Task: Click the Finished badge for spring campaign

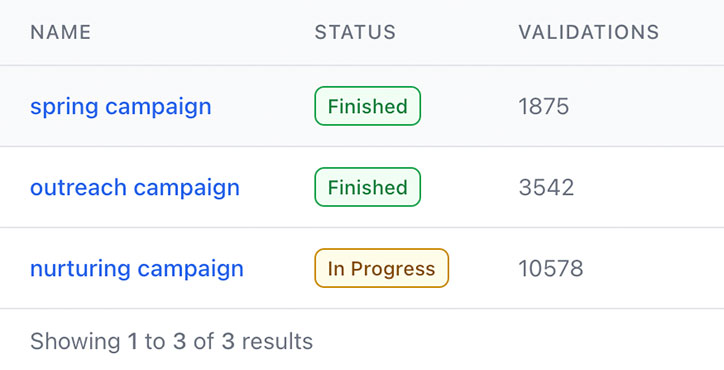Action: pyautogui.click(x=368, y=106)
